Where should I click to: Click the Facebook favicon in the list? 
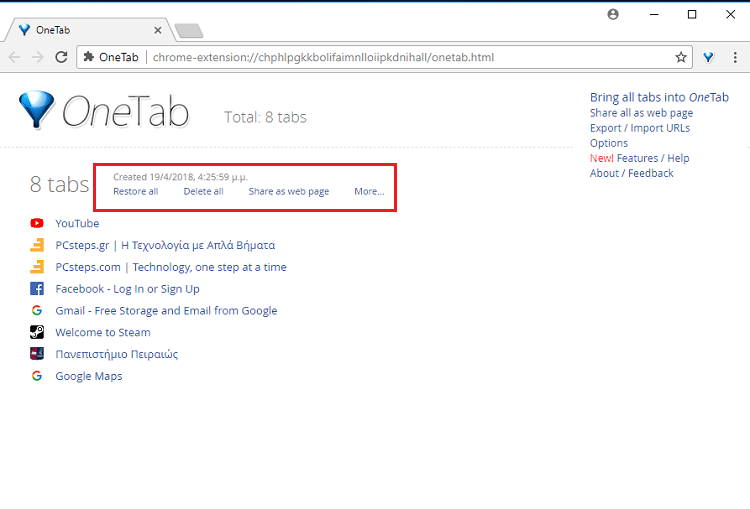point(37,288)
